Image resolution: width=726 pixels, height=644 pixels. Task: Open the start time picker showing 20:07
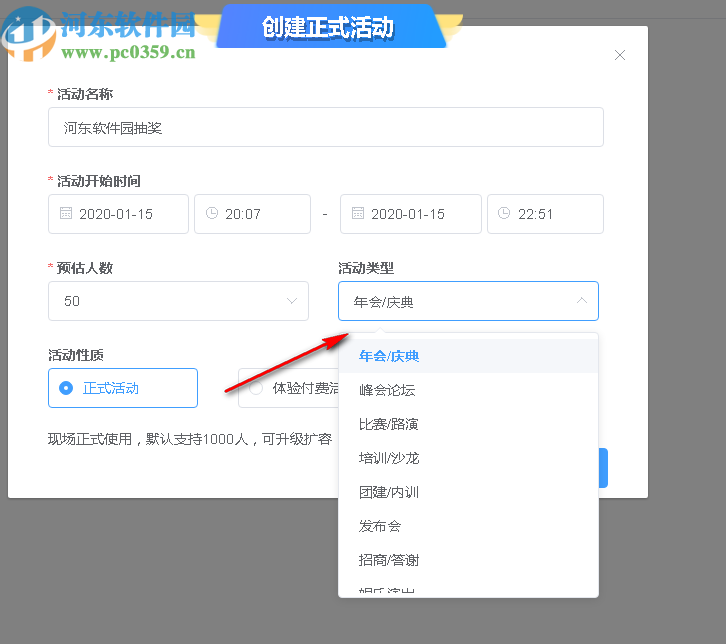click(x=252, y=214)
